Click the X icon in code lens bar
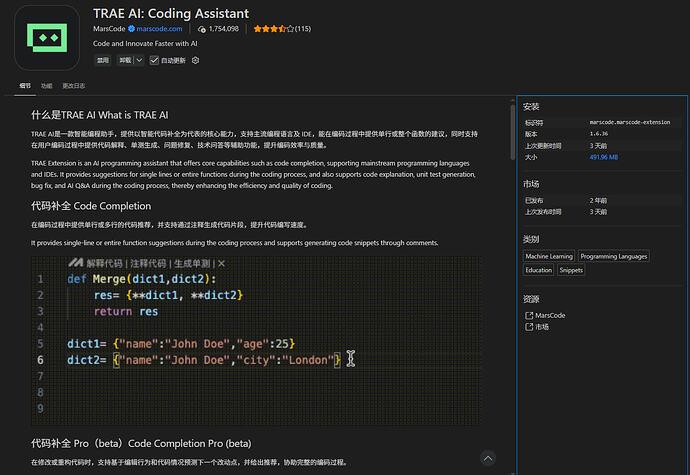690x475 pixels. point(221,264)
